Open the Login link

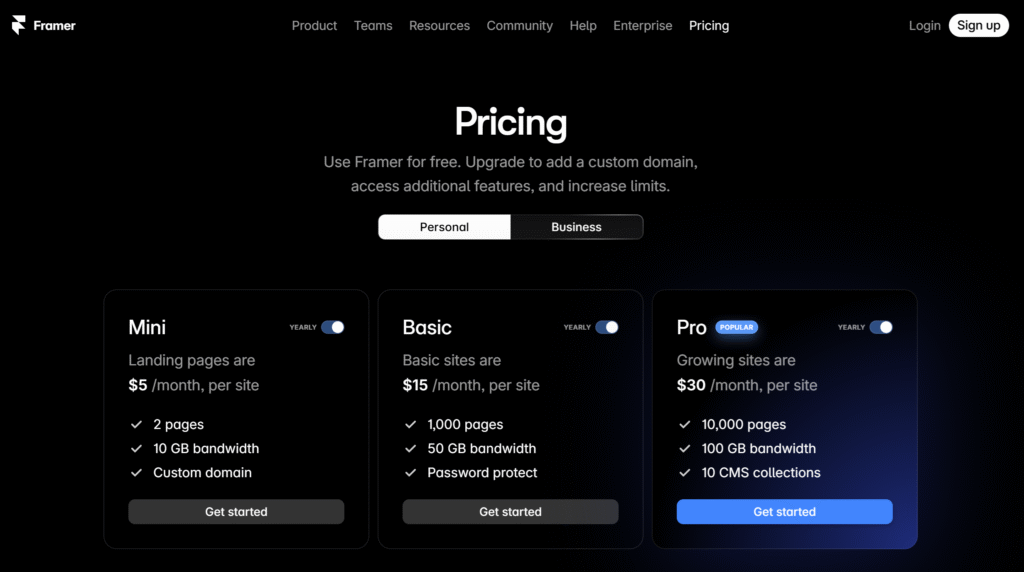[x=925, y=25]
